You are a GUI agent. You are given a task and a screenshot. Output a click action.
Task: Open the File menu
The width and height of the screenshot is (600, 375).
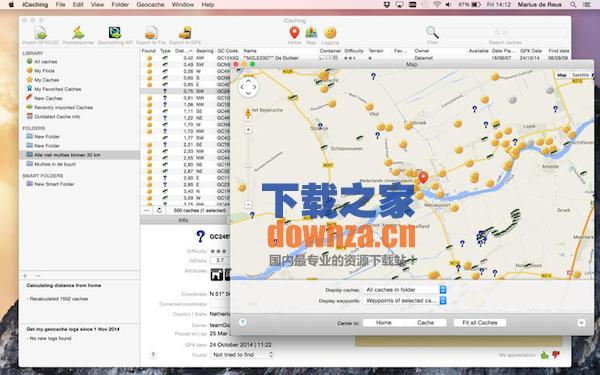60,5
